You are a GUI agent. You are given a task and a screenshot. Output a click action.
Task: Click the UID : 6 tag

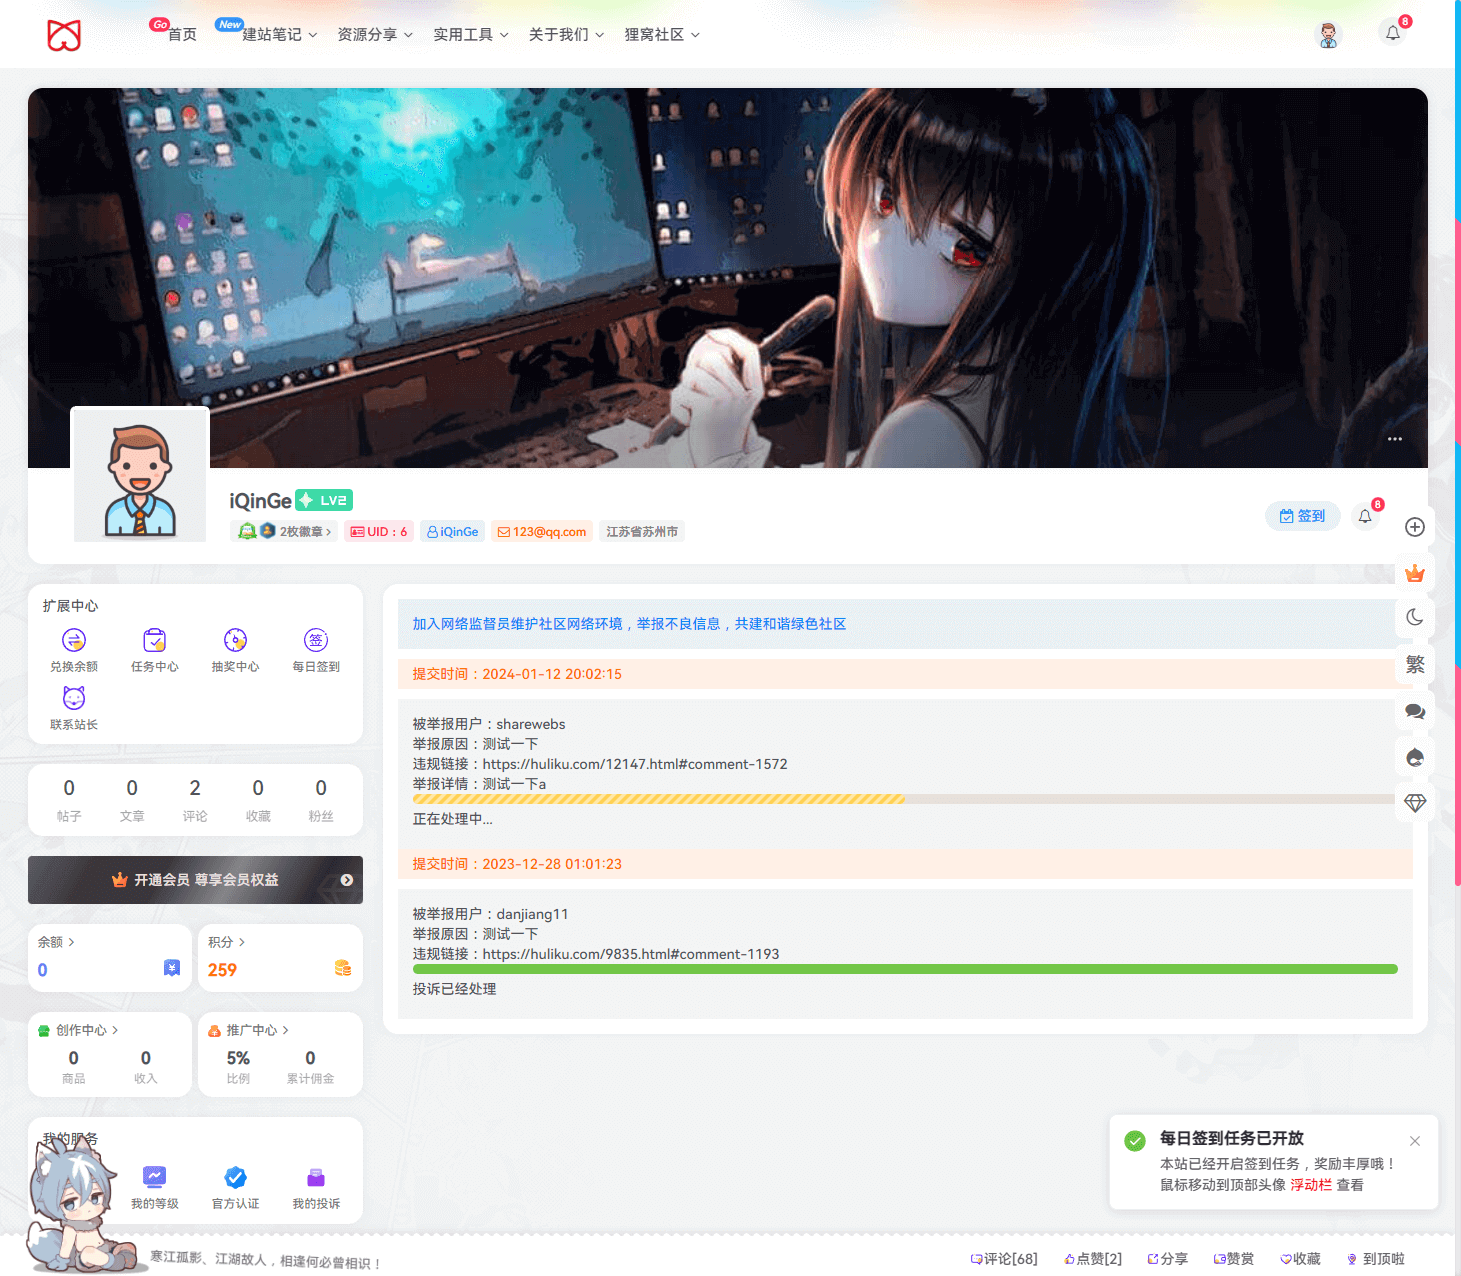click(x=379, y=532)
